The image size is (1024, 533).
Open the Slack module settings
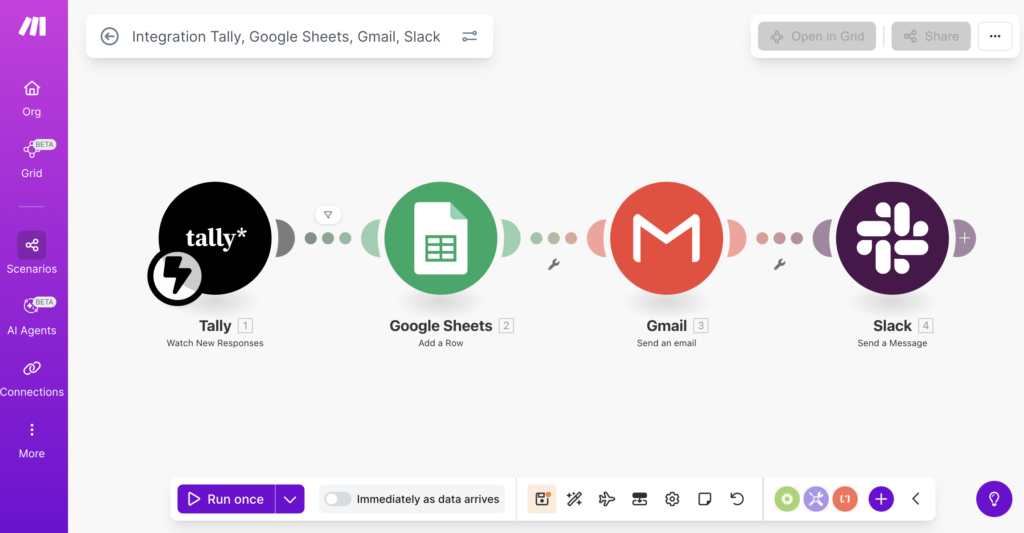(x=892, y=238)
